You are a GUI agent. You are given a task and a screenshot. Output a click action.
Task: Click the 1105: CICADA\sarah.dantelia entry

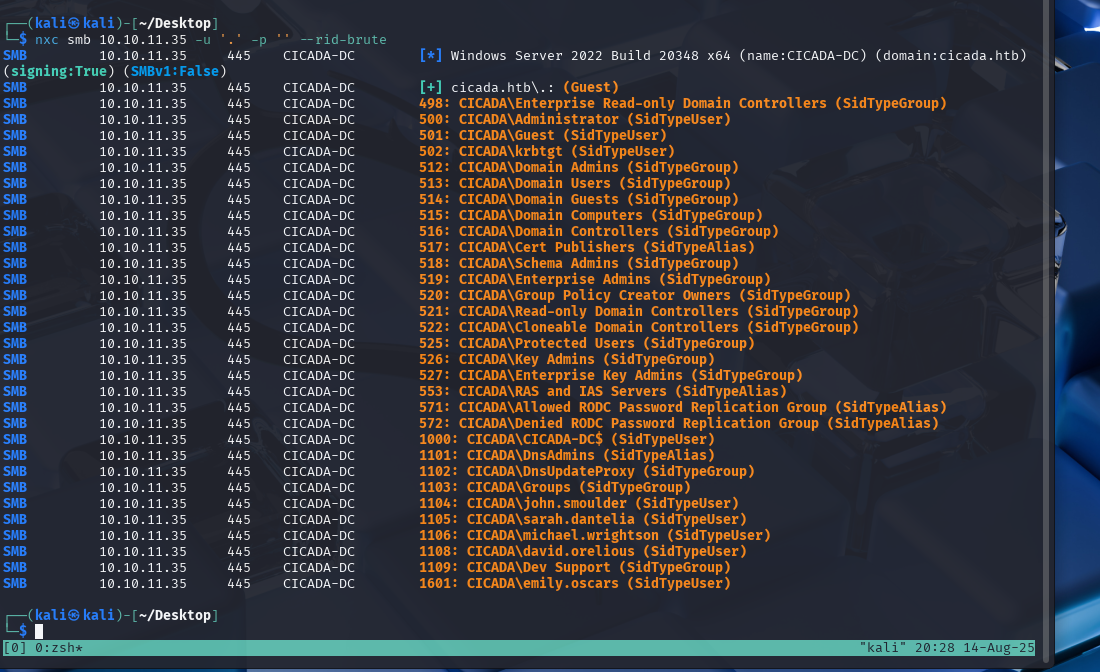coord(583,520)
